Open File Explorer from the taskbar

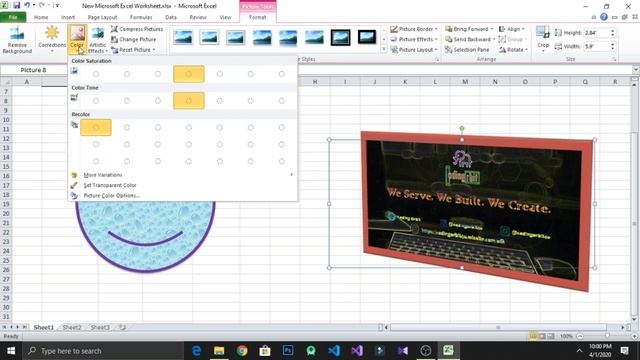click(x=219, y=351)
